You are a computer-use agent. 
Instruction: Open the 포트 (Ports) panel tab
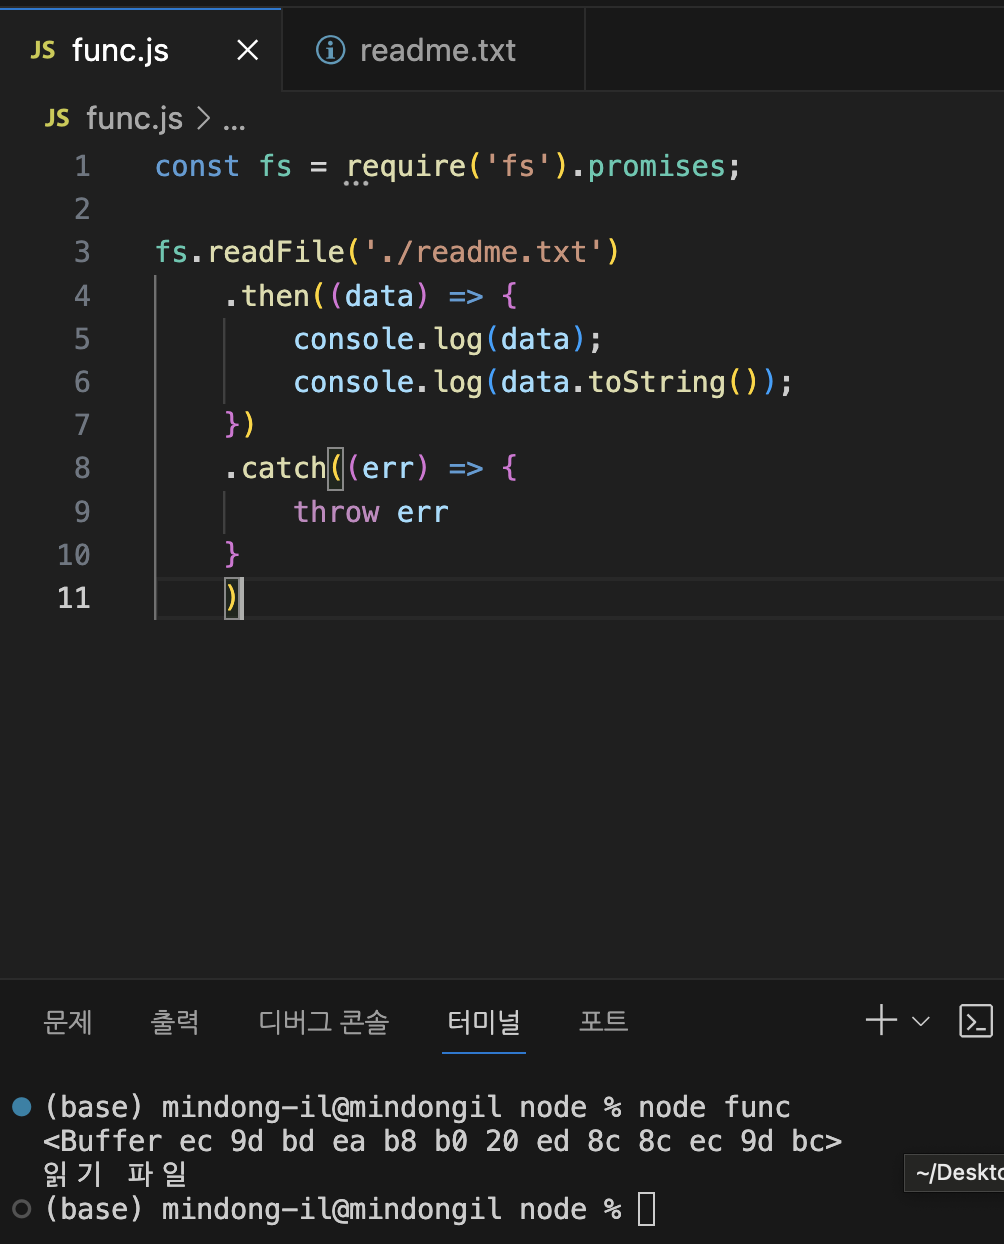point(603,1021)
